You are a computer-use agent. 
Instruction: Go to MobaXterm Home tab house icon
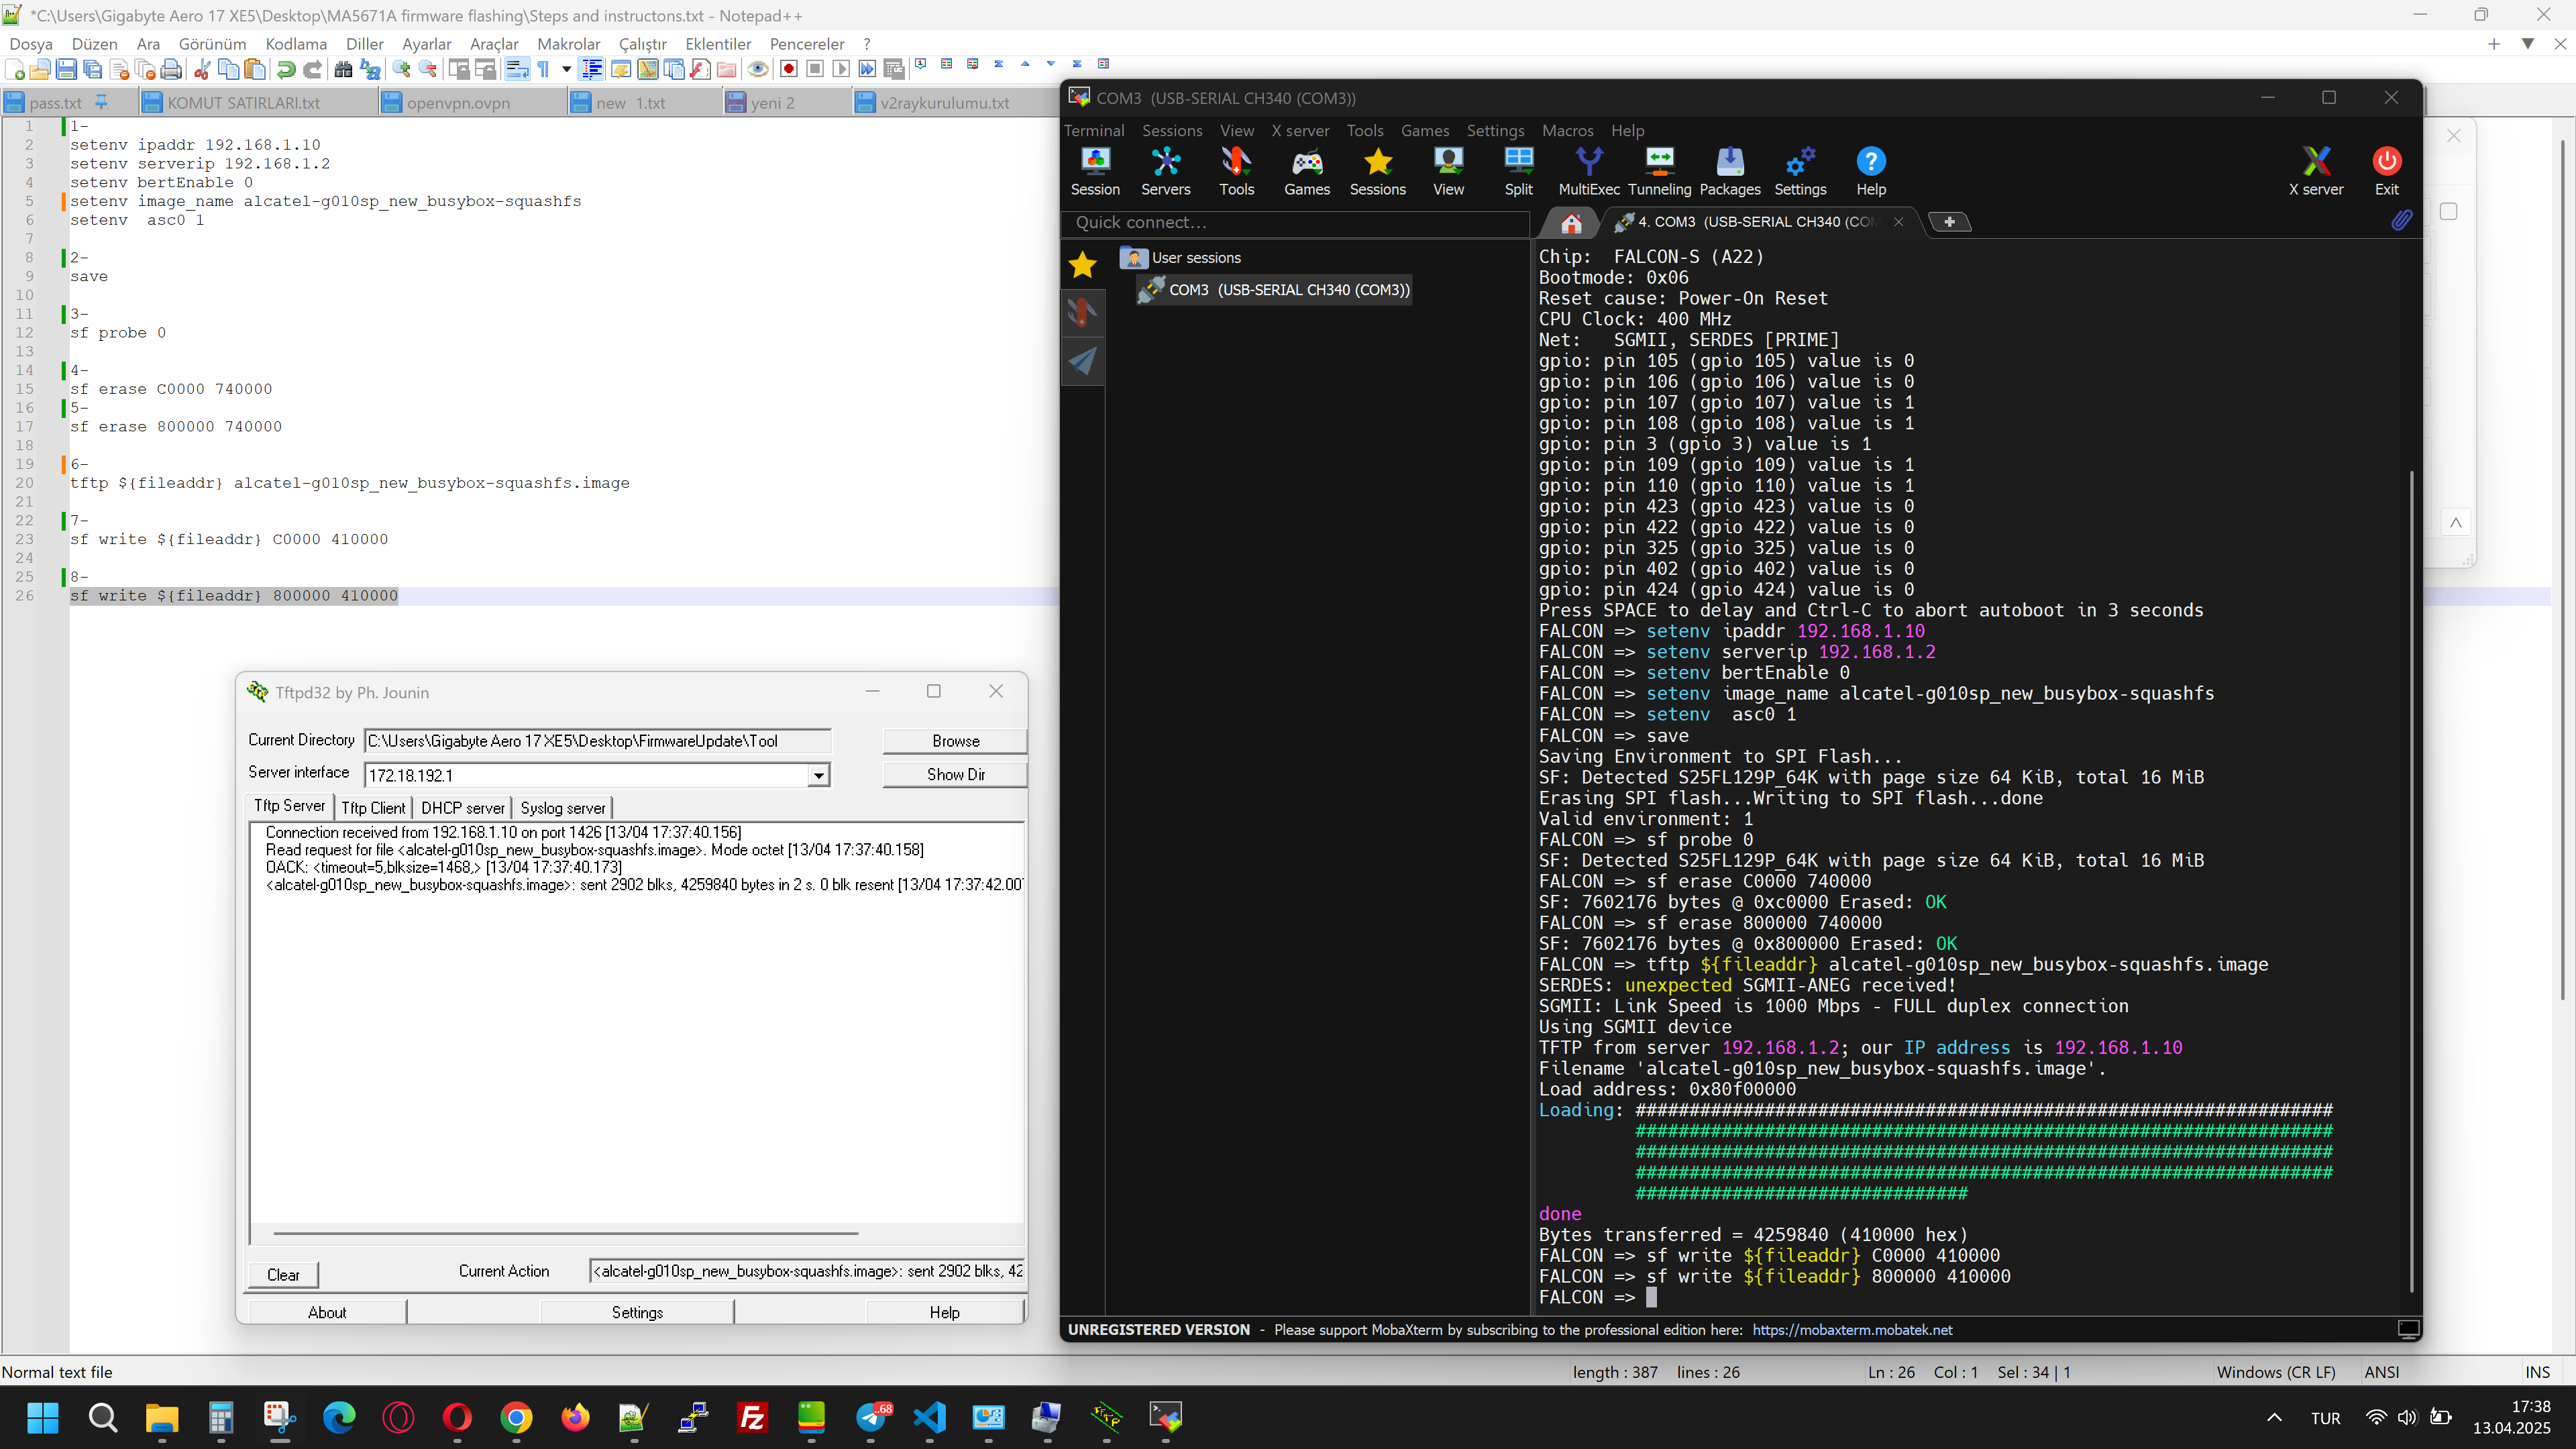(1571, 222)
